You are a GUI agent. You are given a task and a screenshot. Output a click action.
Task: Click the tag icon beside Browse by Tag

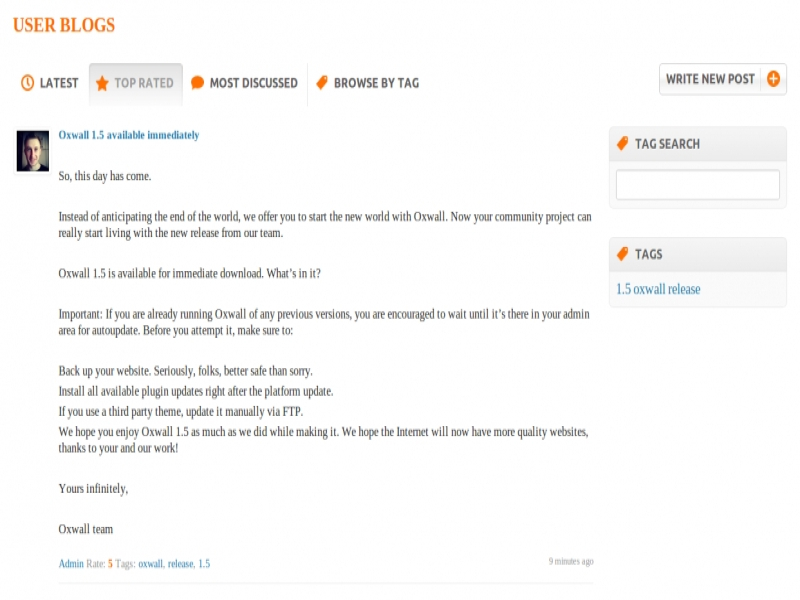[x=322, y=83]
